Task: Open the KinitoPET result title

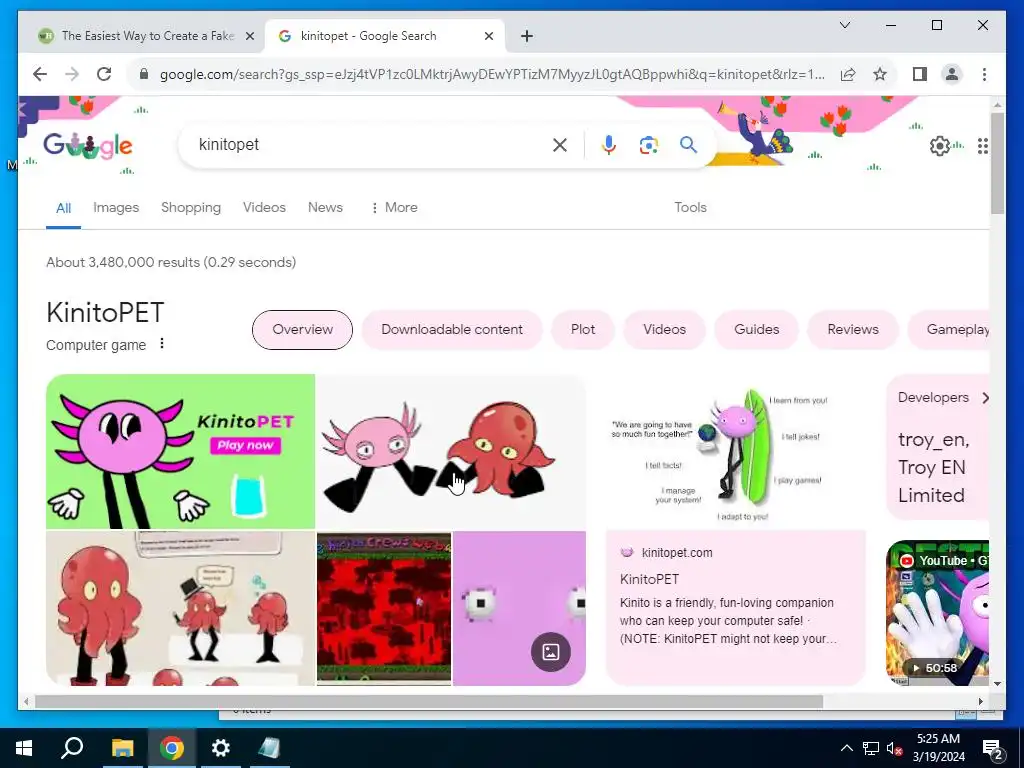Action: (x=649, y=579)
